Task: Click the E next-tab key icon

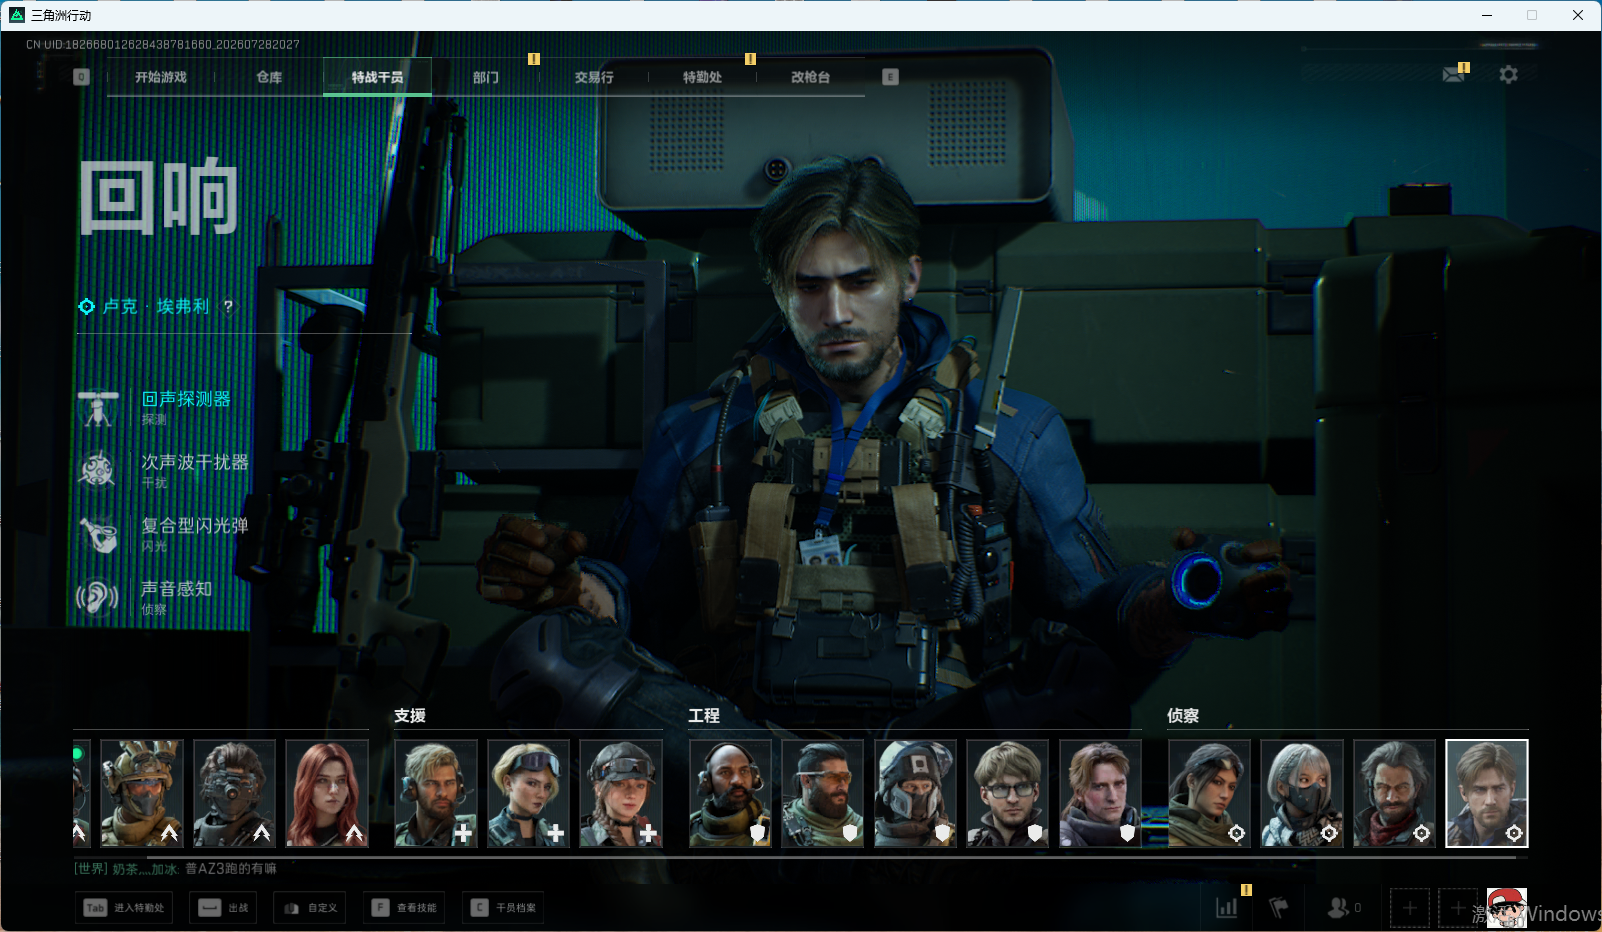Action: (x=890, y=77)
